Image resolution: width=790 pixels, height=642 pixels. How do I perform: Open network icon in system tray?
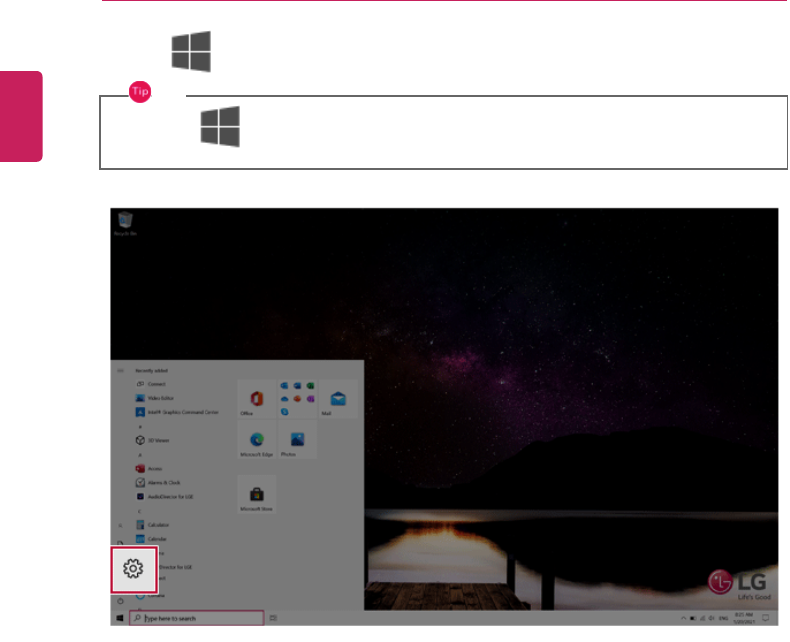pos(702,618)
